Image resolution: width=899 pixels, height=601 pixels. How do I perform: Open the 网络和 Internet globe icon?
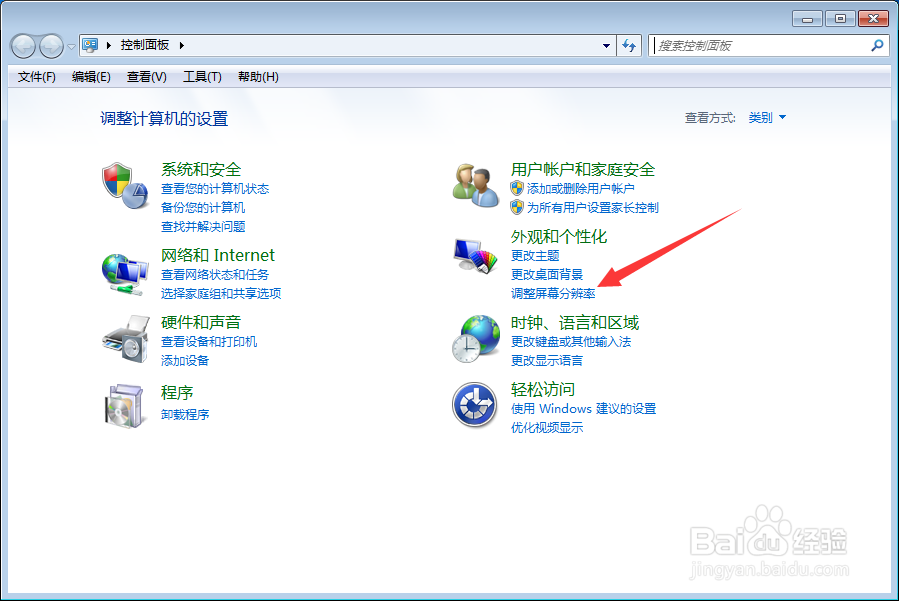(125, 275)
